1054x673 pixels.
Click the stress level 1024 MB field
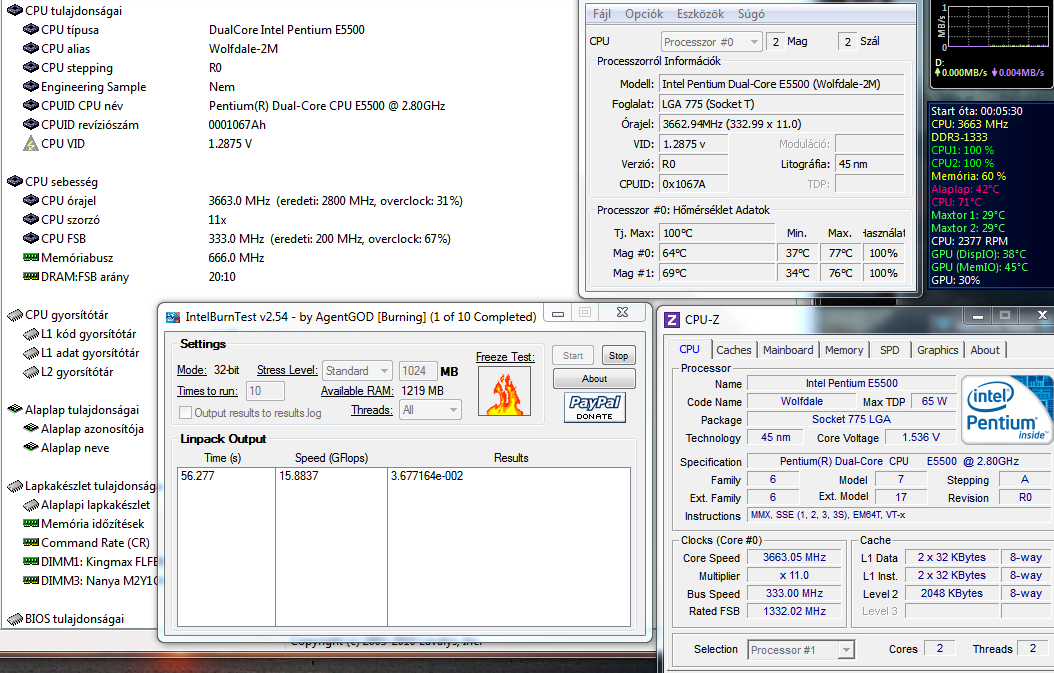pyautogui.click(x=417, y=370)
